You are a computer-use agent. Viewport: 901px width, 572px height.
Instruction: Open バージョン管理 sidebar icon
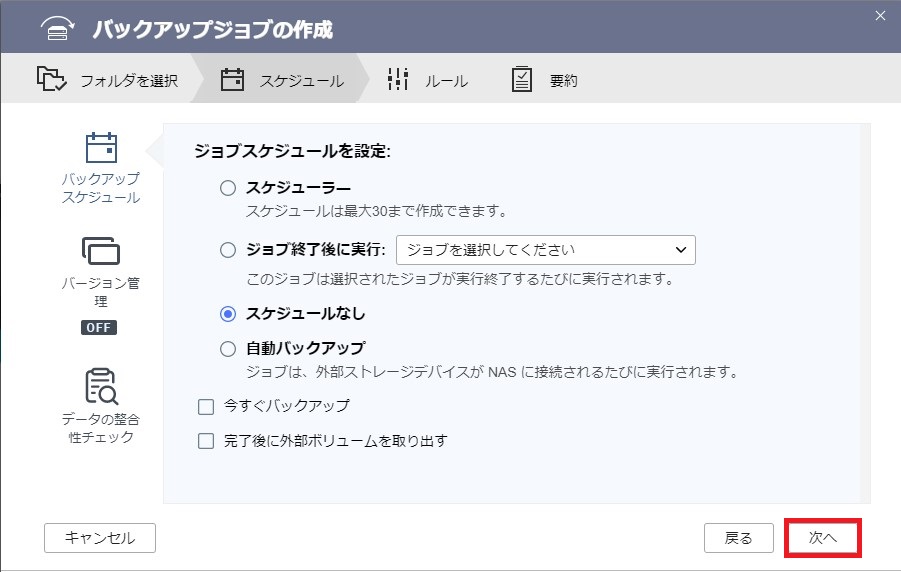pos(101,251)
